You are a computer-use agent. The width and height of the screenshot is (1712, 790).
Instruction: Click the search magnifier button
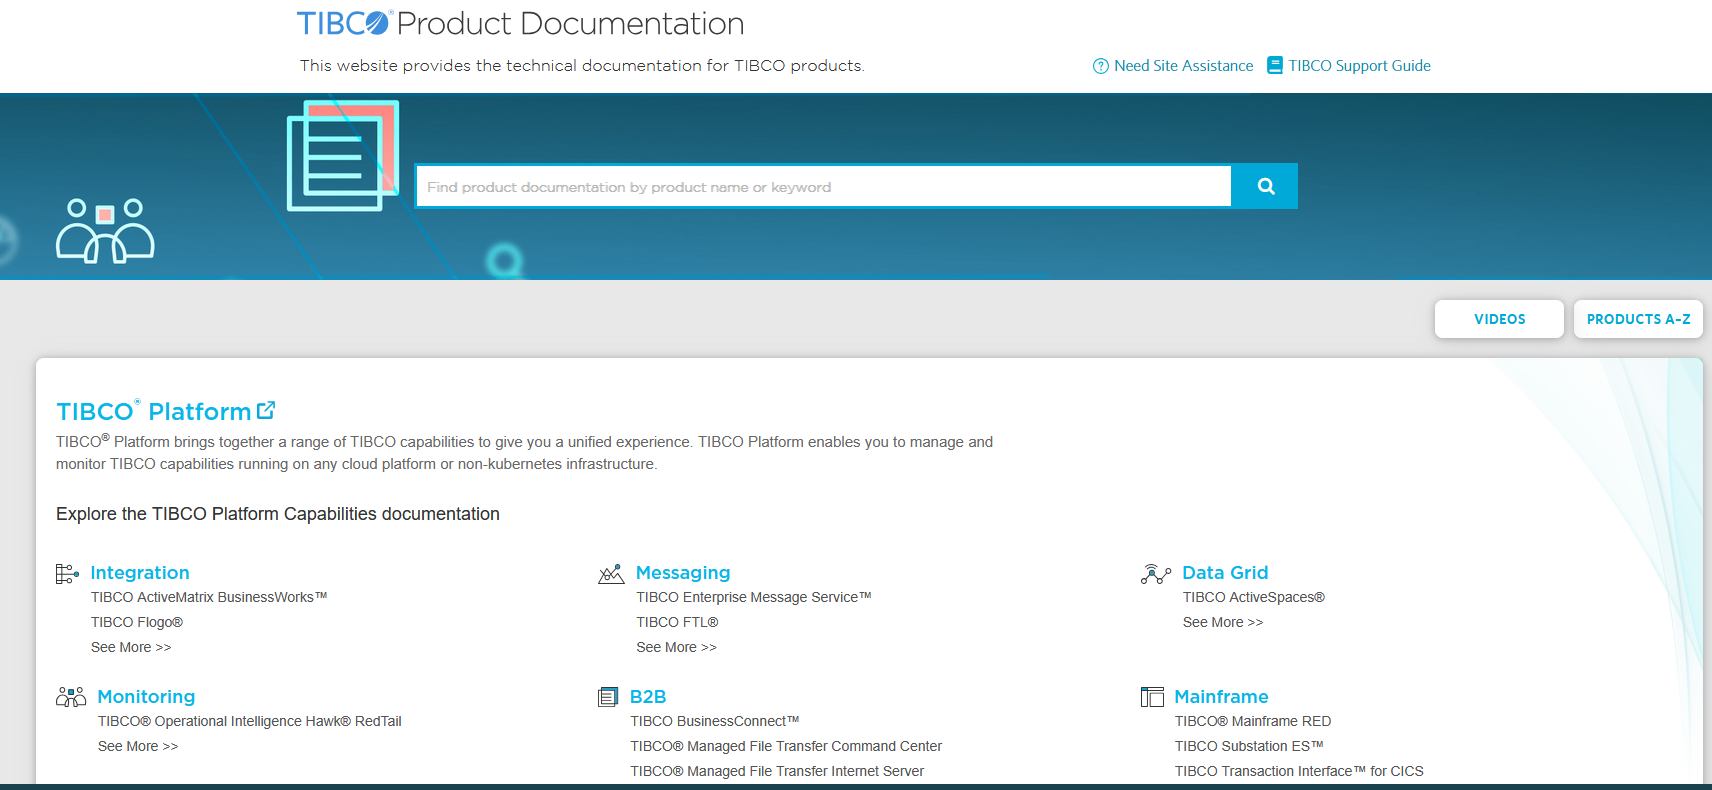(1265, 186)
